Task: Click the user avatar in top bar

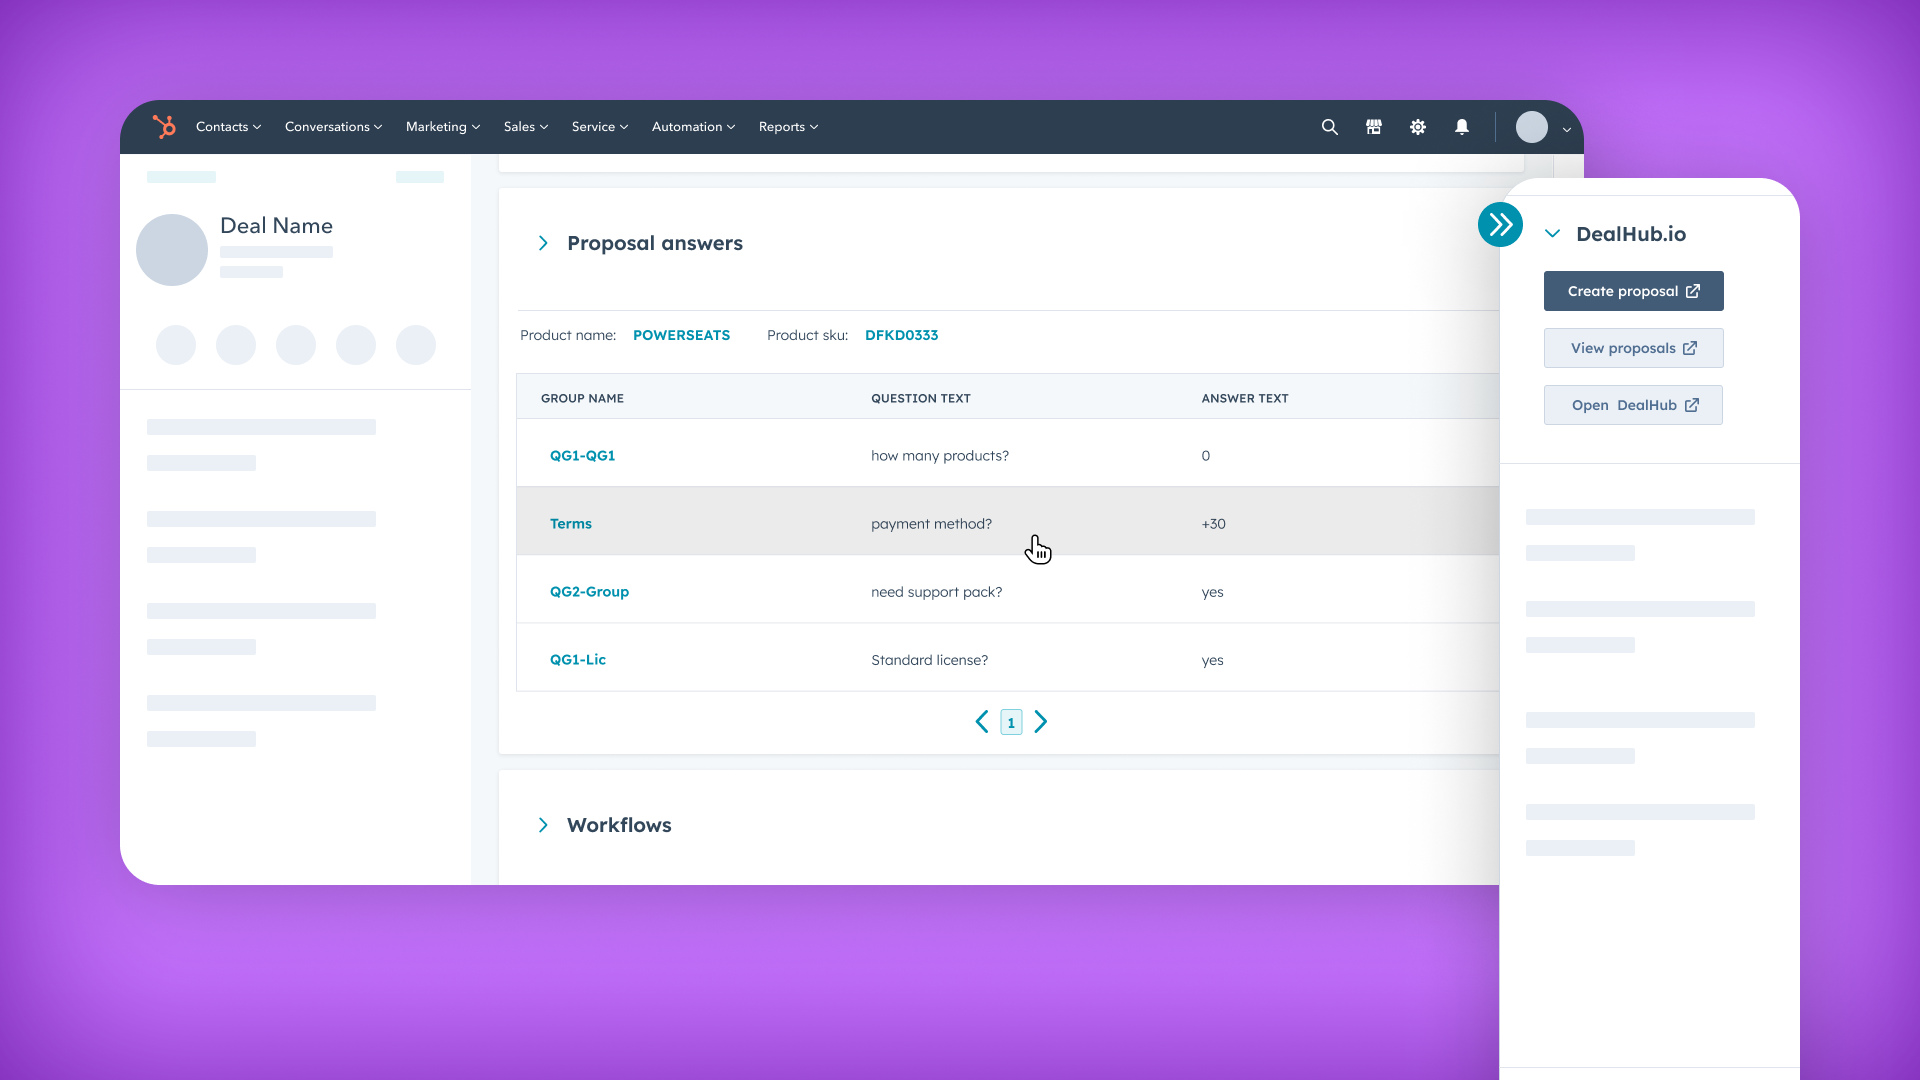Action: (1532, 127)
